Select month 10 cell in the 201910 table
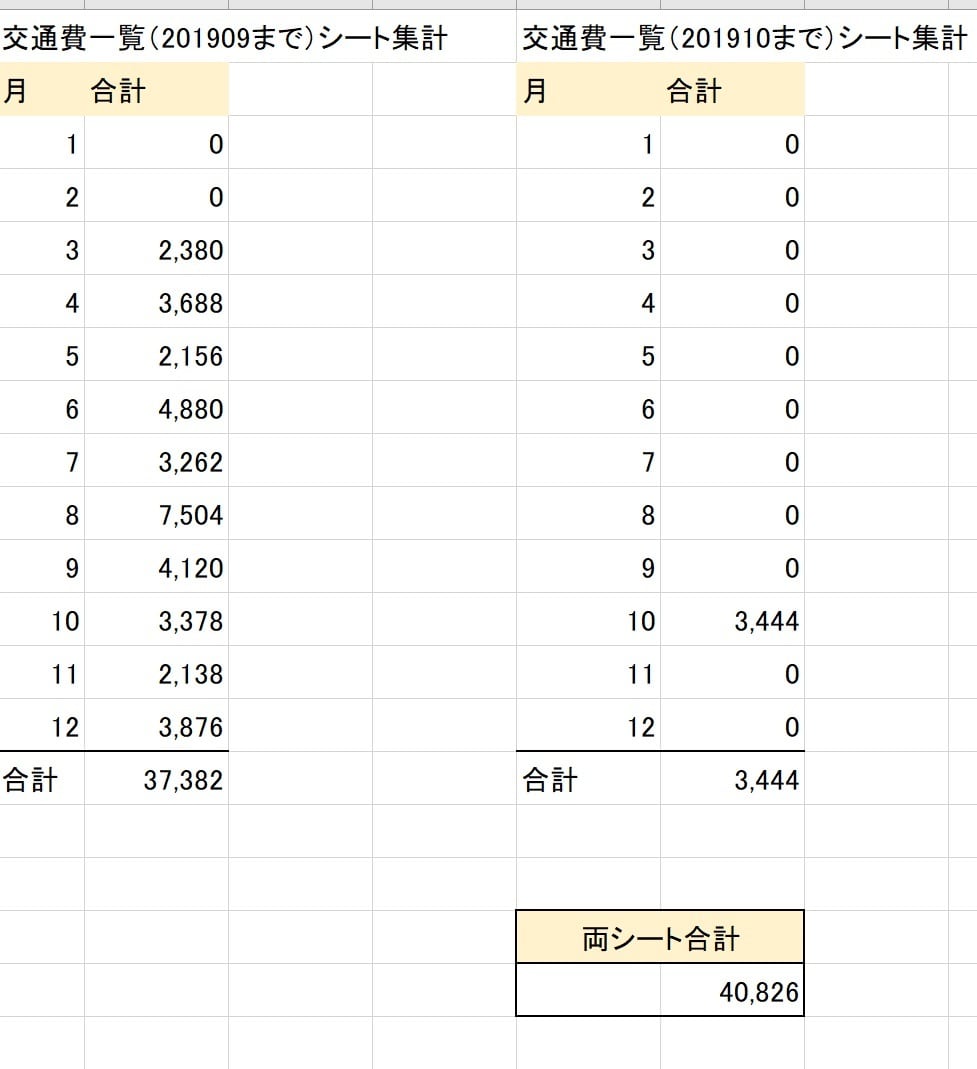This screenshot has width=977, height=1069. point(588,620)
